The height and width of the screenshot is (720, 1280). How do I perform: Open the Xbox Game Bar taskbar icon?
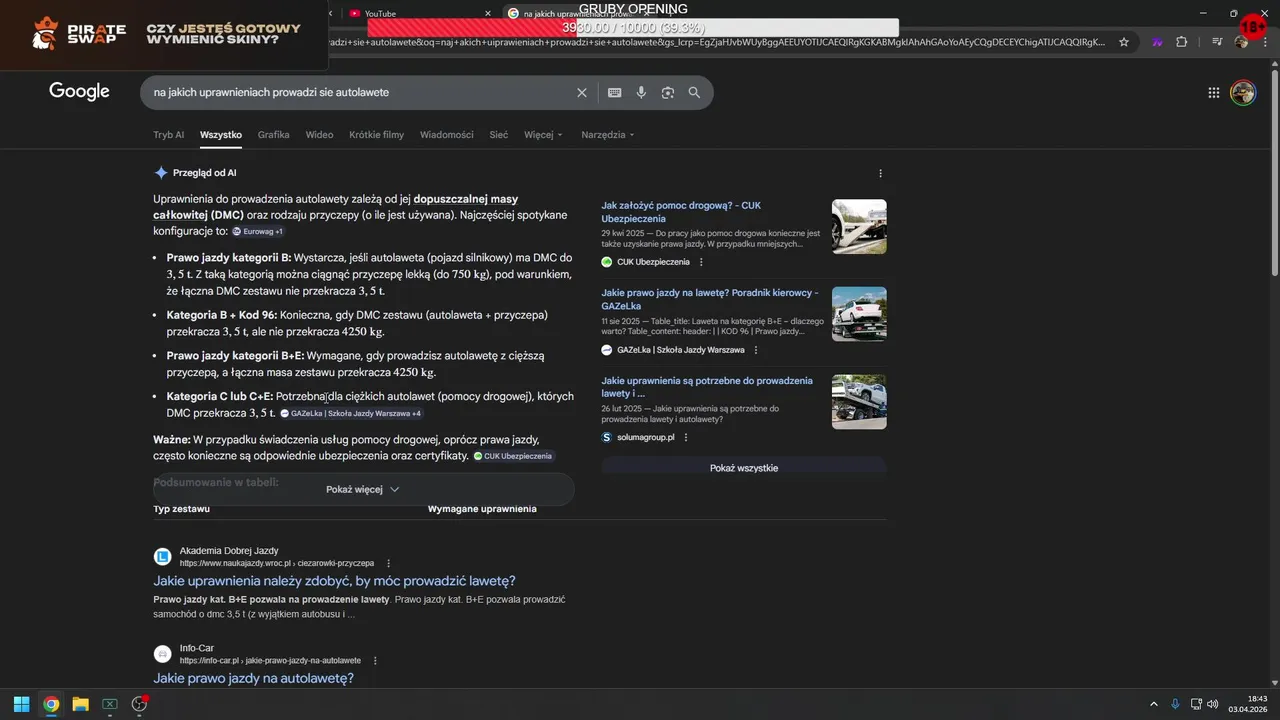110,704
